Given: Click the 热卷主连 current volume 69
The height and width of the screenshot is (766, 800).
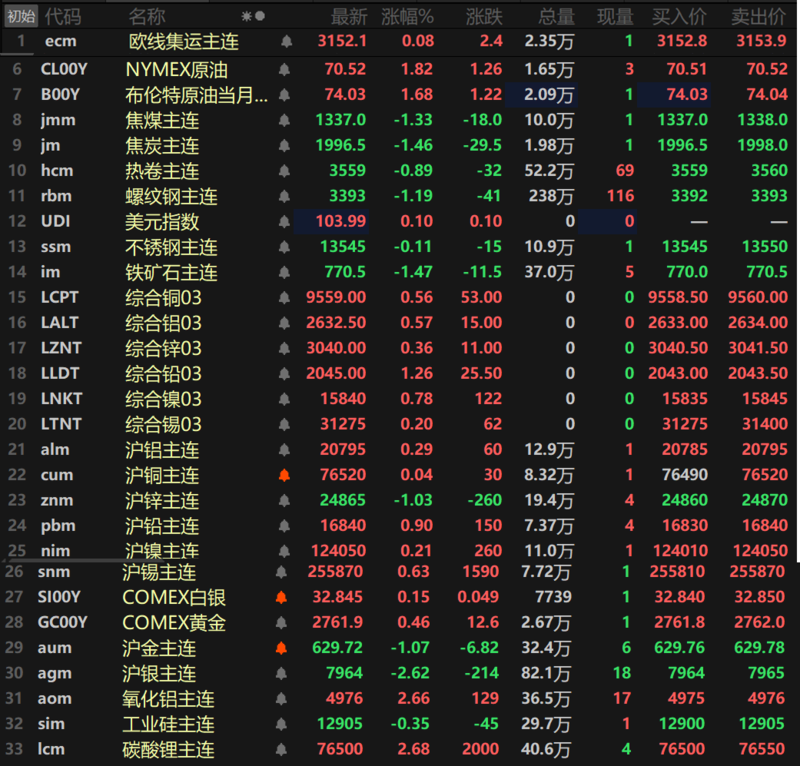Looking at the screenshot, I should pos(624,170).
